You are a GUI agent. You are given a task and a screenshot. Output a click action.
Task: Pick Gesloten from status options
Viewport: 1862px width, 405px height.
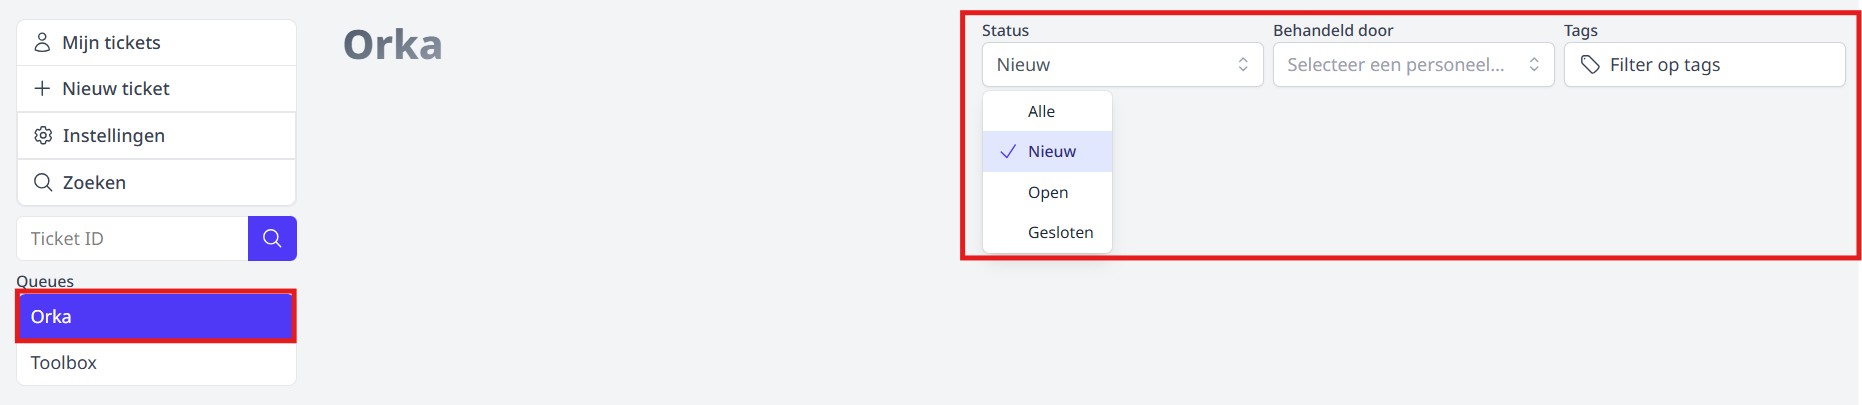(x=1060, y=233)
